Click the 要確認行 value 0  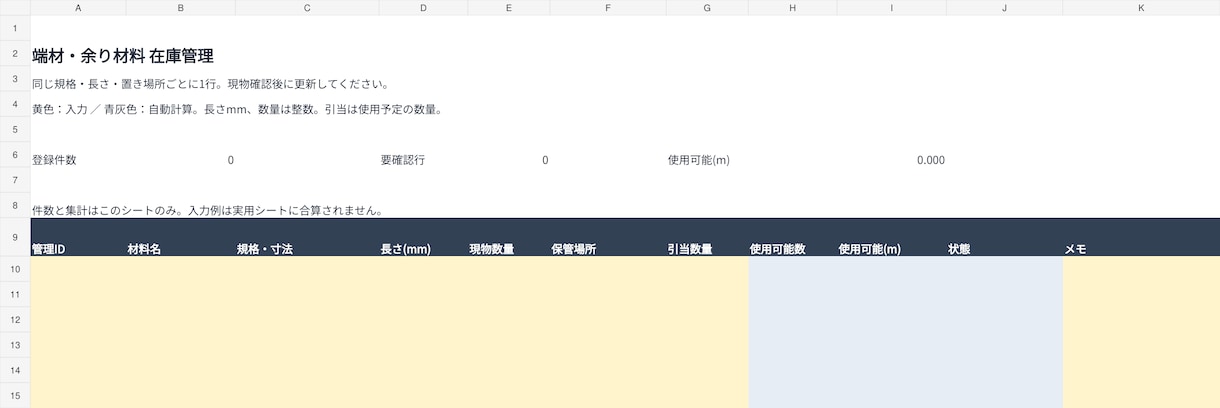(x=545, y=160)
